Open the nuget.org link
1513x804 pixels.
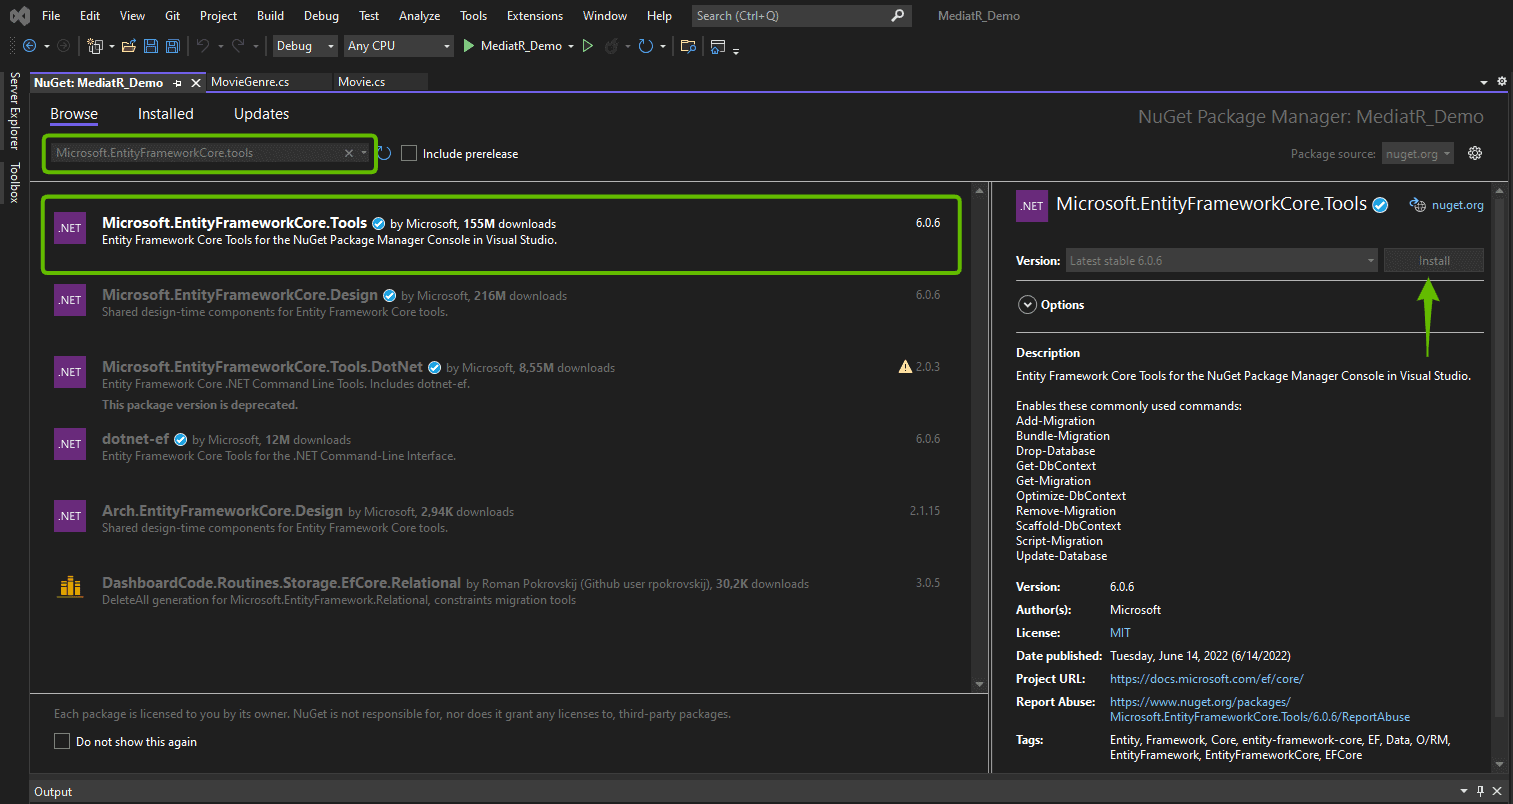coord(1457,205)
